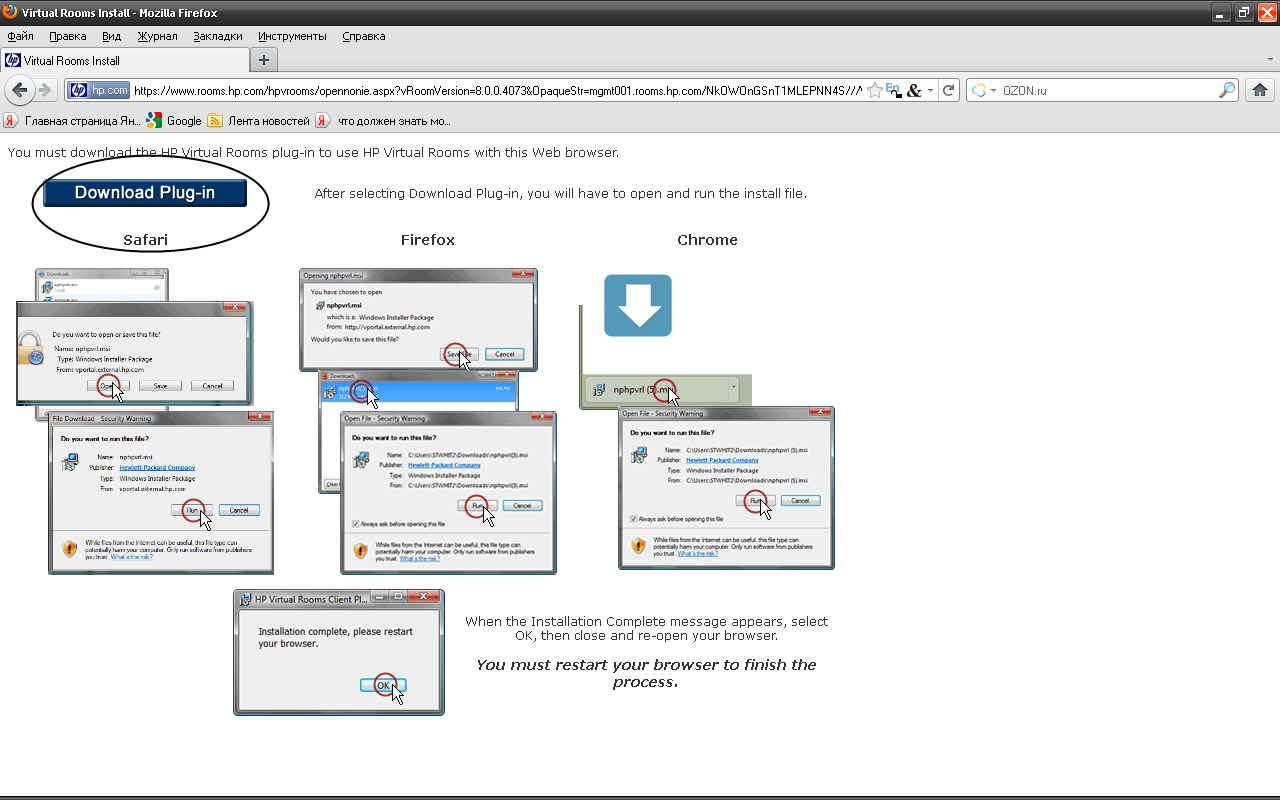The image size is (1280, 800).
Task: Click the blue download arrow picture under Chrome
Action: pyautogui.click(x=638, y=305)
